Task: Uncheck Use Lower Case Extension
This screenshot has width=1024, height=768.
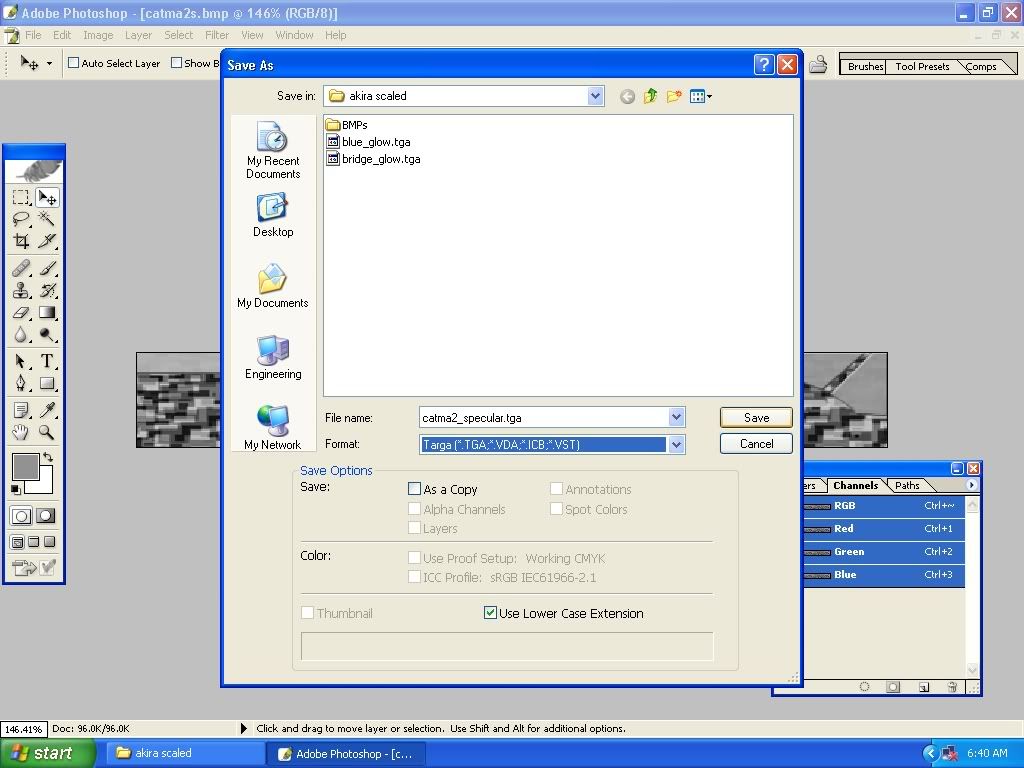Action: 490,613
